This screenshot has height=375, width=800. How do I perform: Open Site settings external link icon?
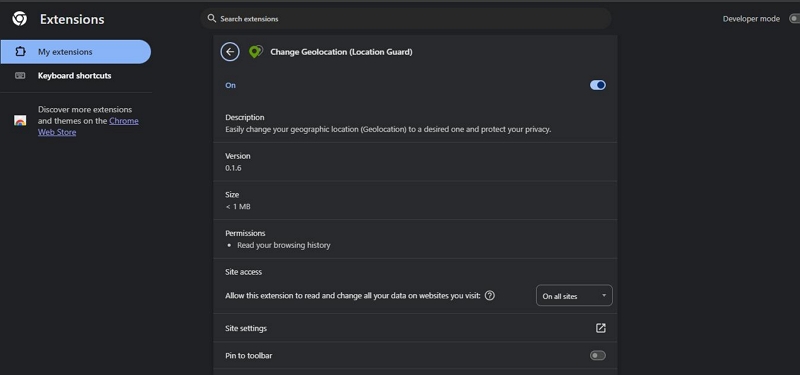click(x=601, y=328)
